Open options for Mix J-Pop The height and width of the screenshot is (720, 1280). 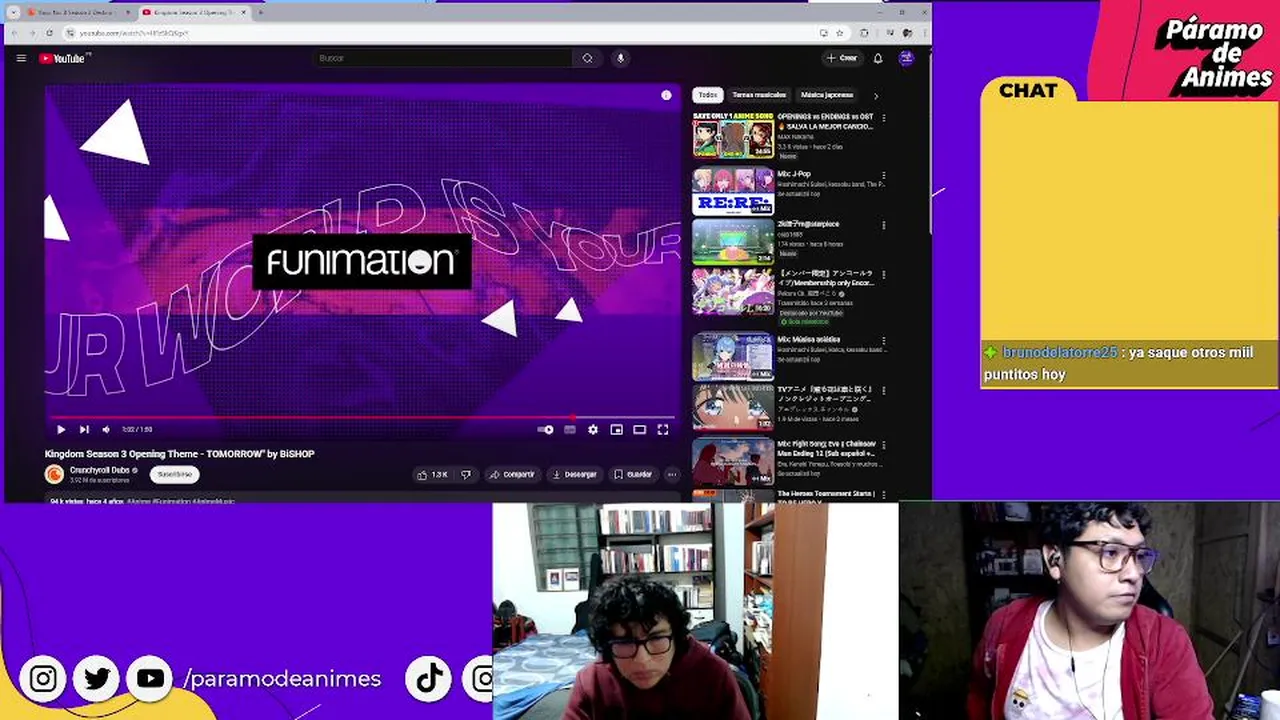883,175
